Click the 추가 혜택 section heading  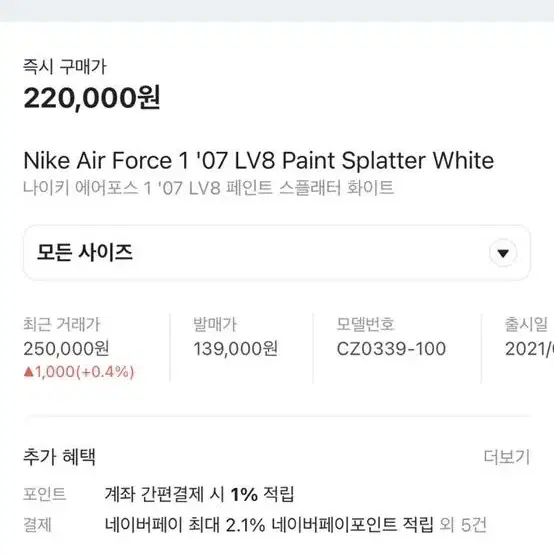(x=59, y=456)
